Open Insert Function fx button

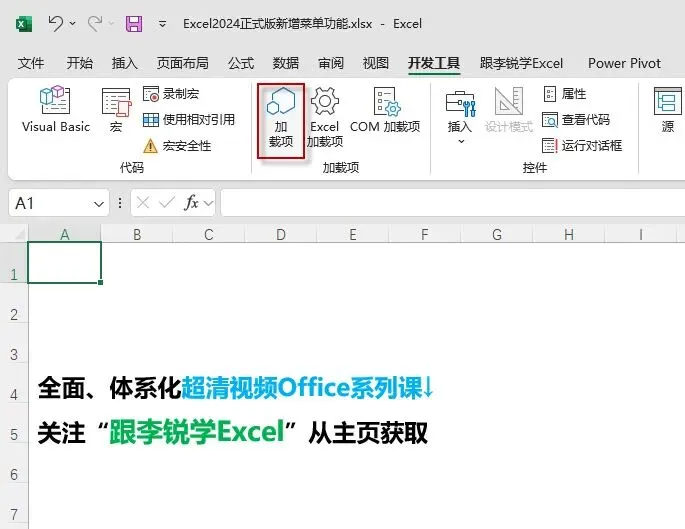(191, 203)
